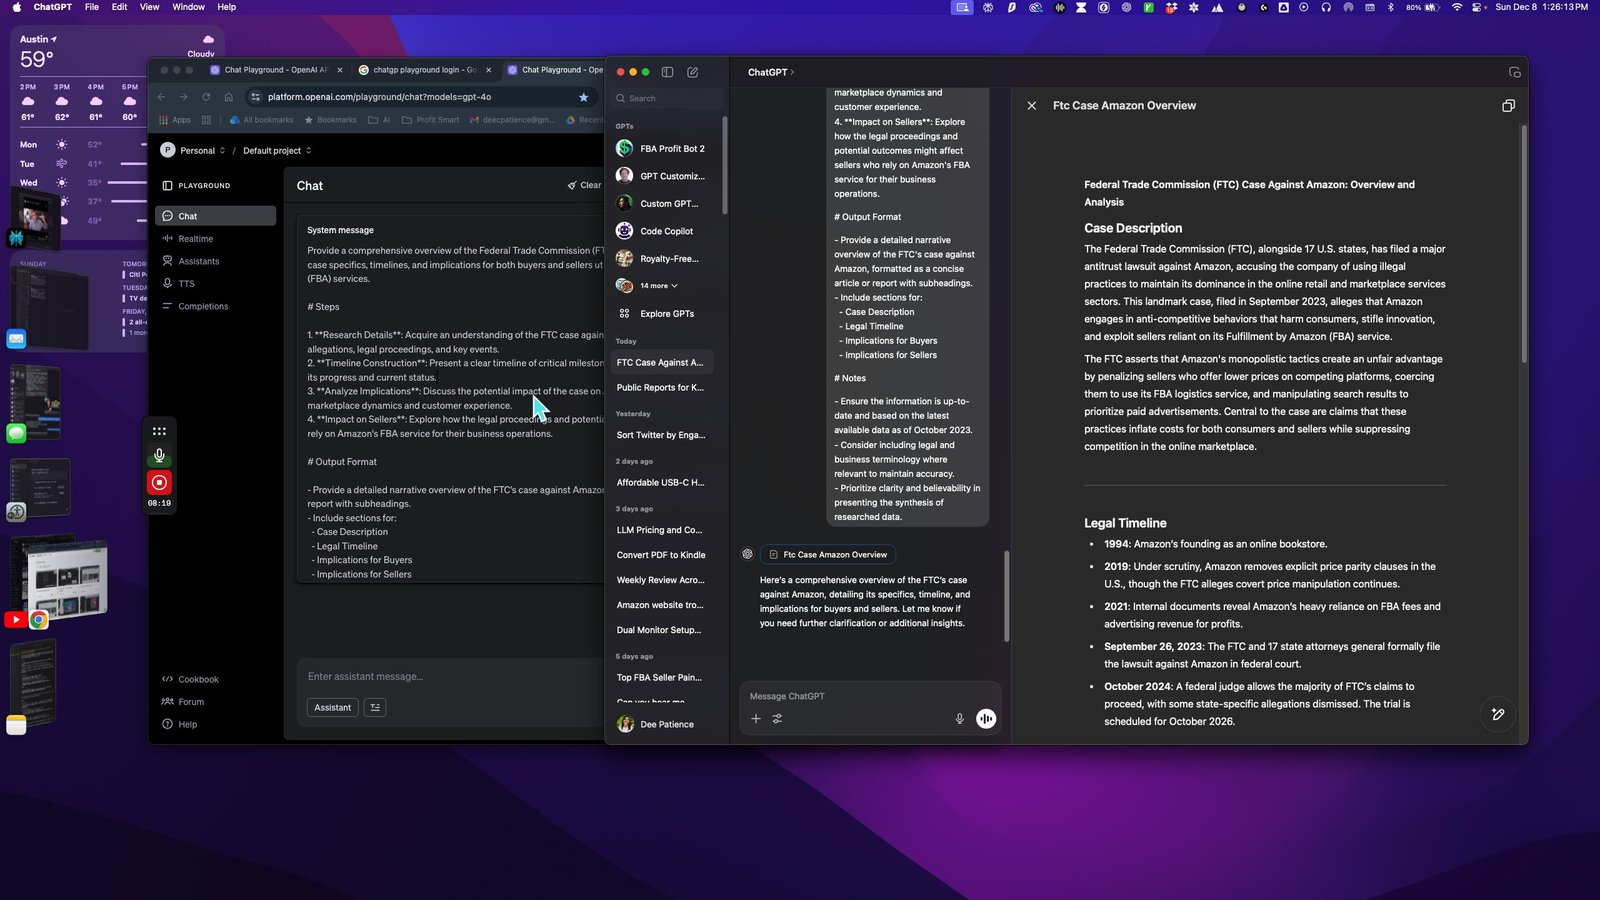
Task: Start voice mode in ChatGPT message box
Action: pyautogui.click(x=986, y=718)
